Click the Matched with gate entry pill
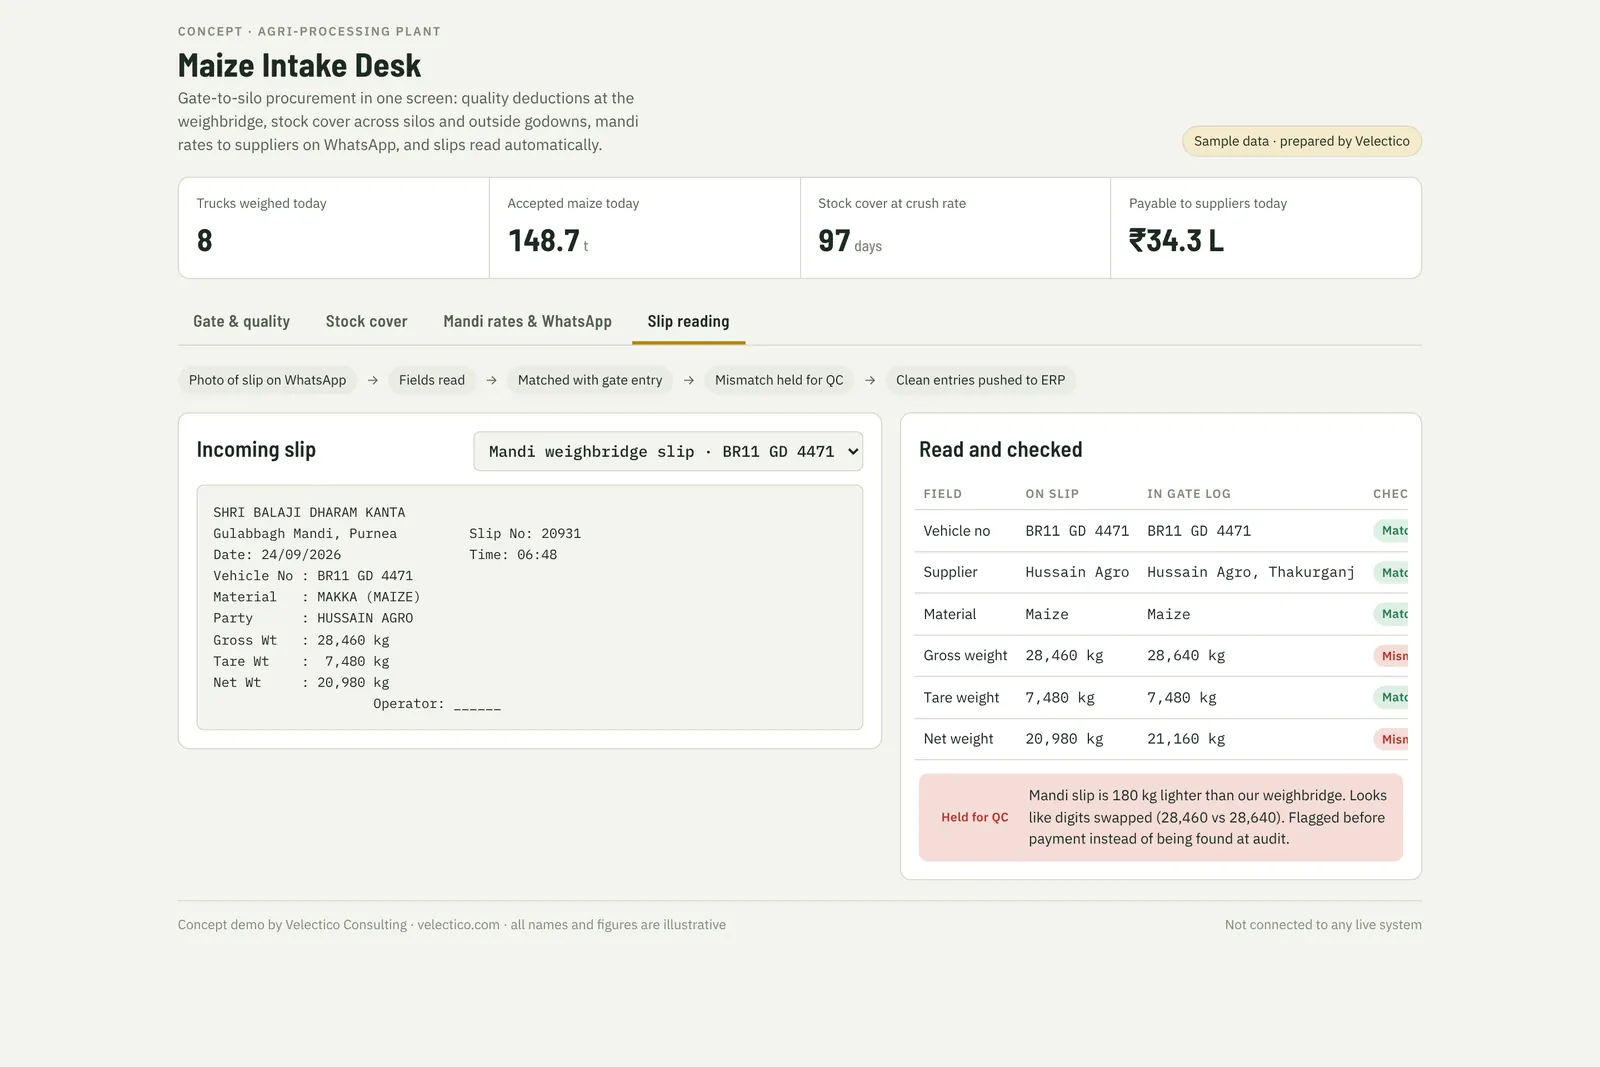 click(x=590, y=380)
